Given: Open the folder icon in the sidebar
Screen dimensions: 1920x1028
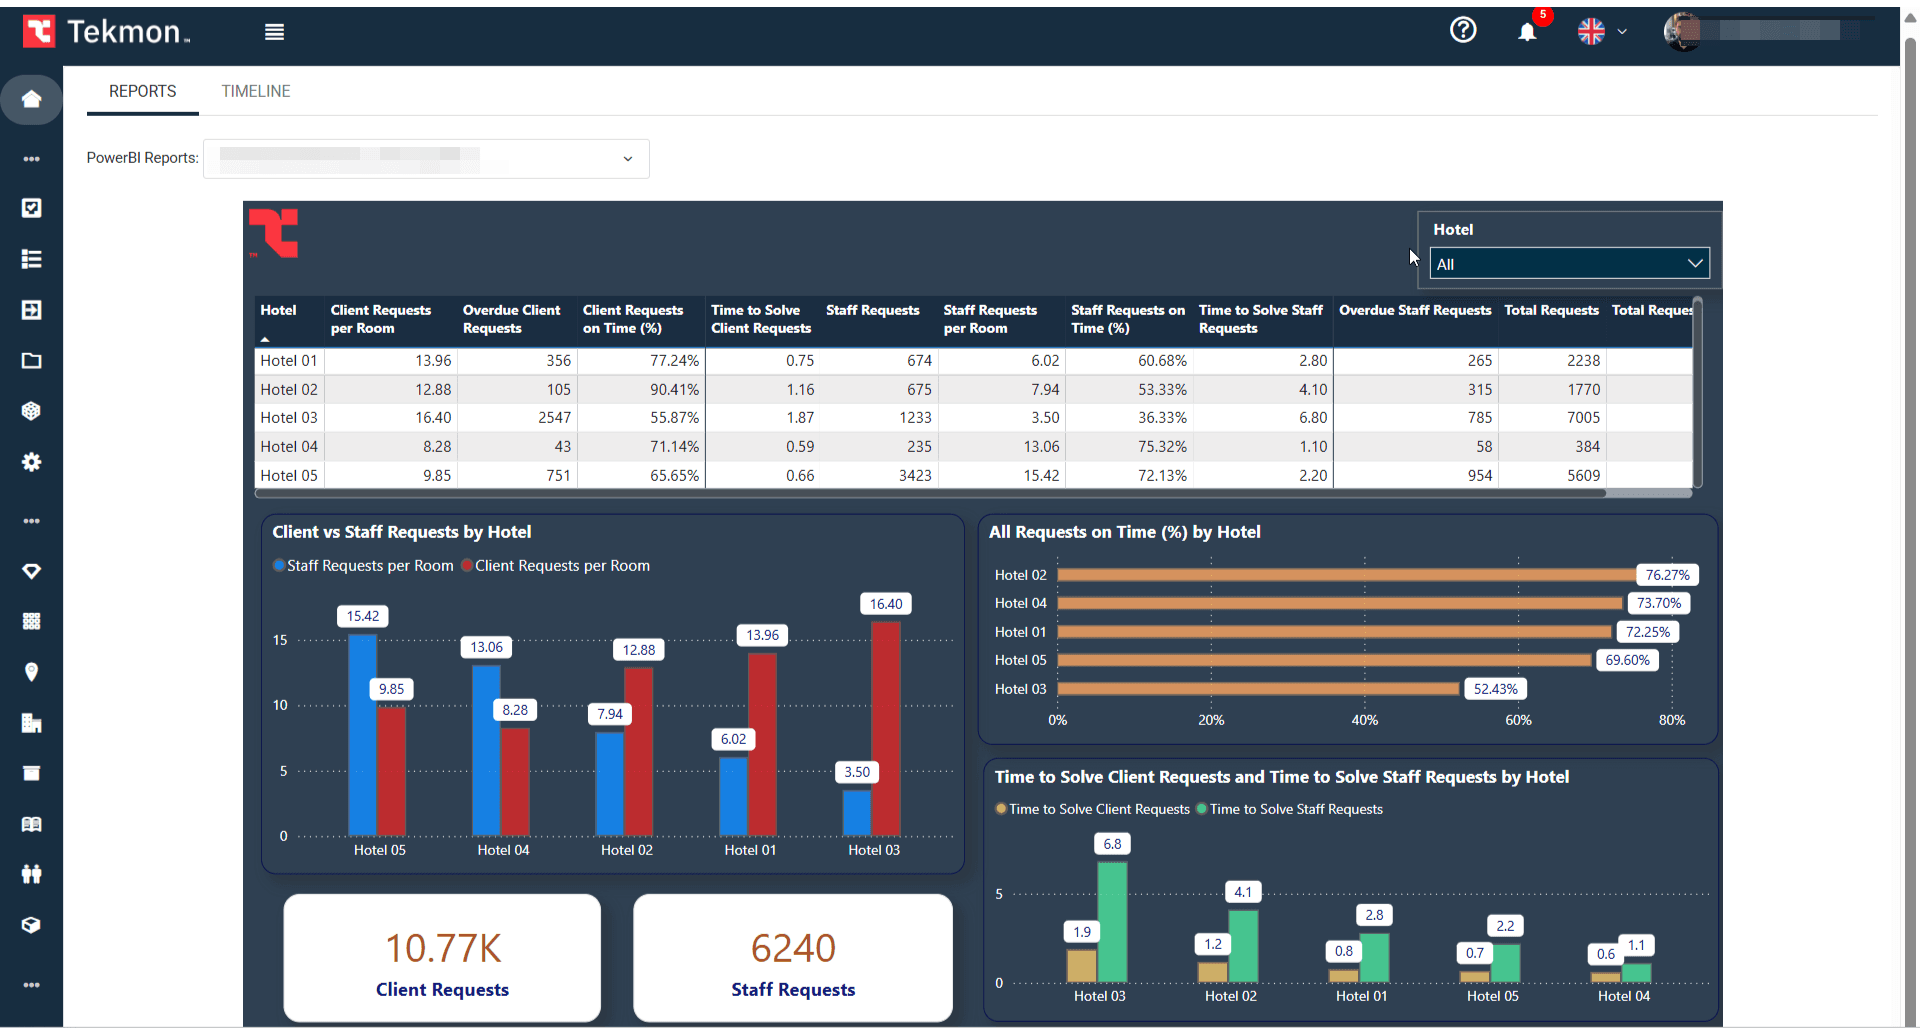Looking at the screenshot, I should [x=31, y=361].
